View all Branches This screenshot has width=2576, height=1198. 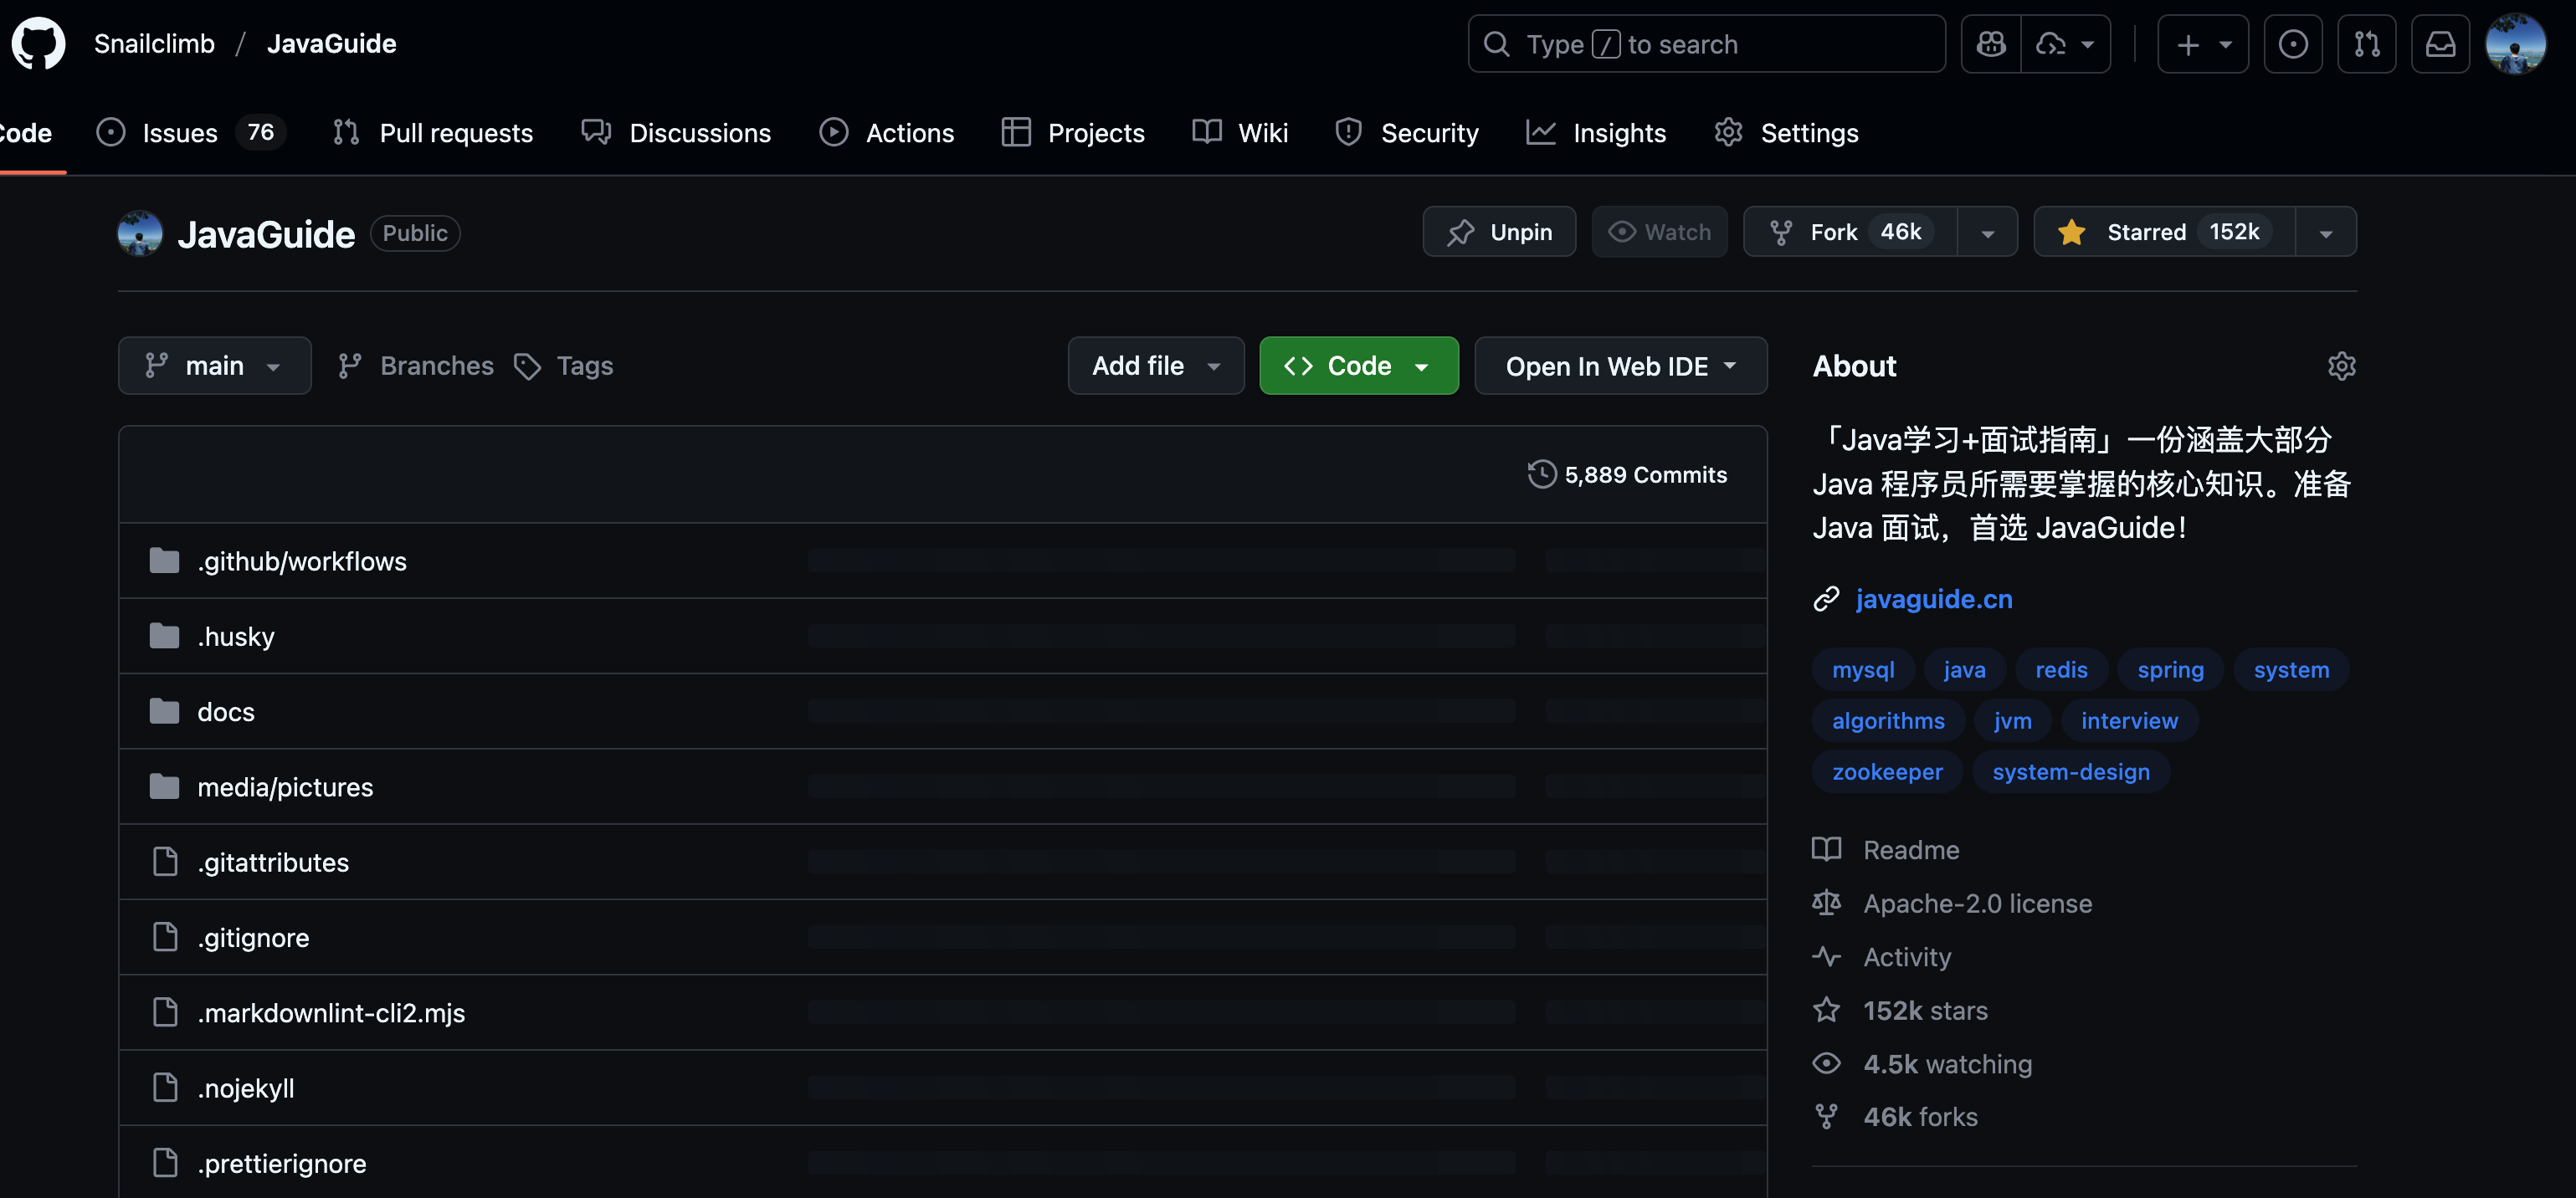416,366
